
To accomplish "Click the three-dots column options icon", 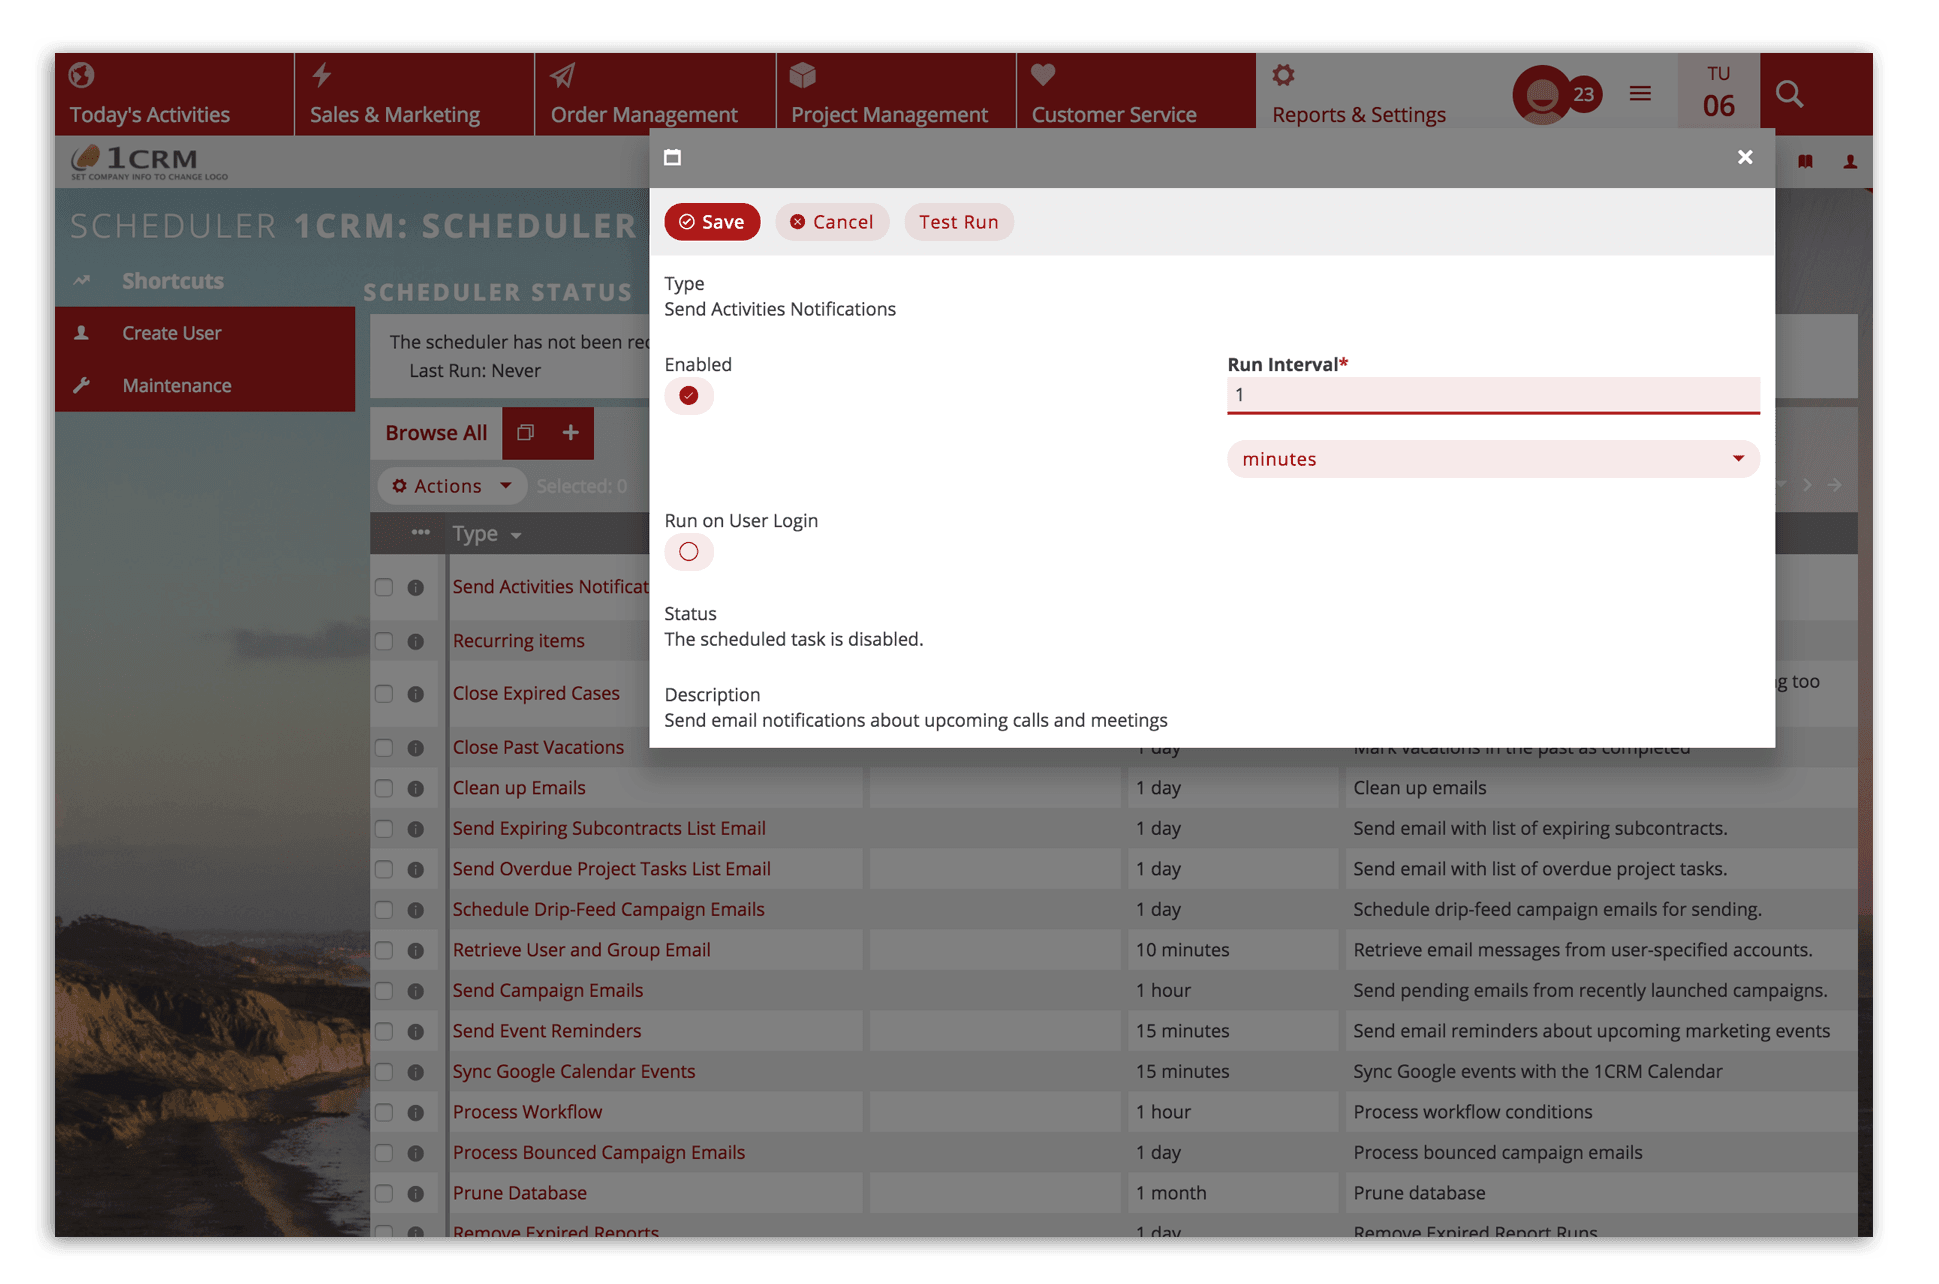I will point(420,532).
